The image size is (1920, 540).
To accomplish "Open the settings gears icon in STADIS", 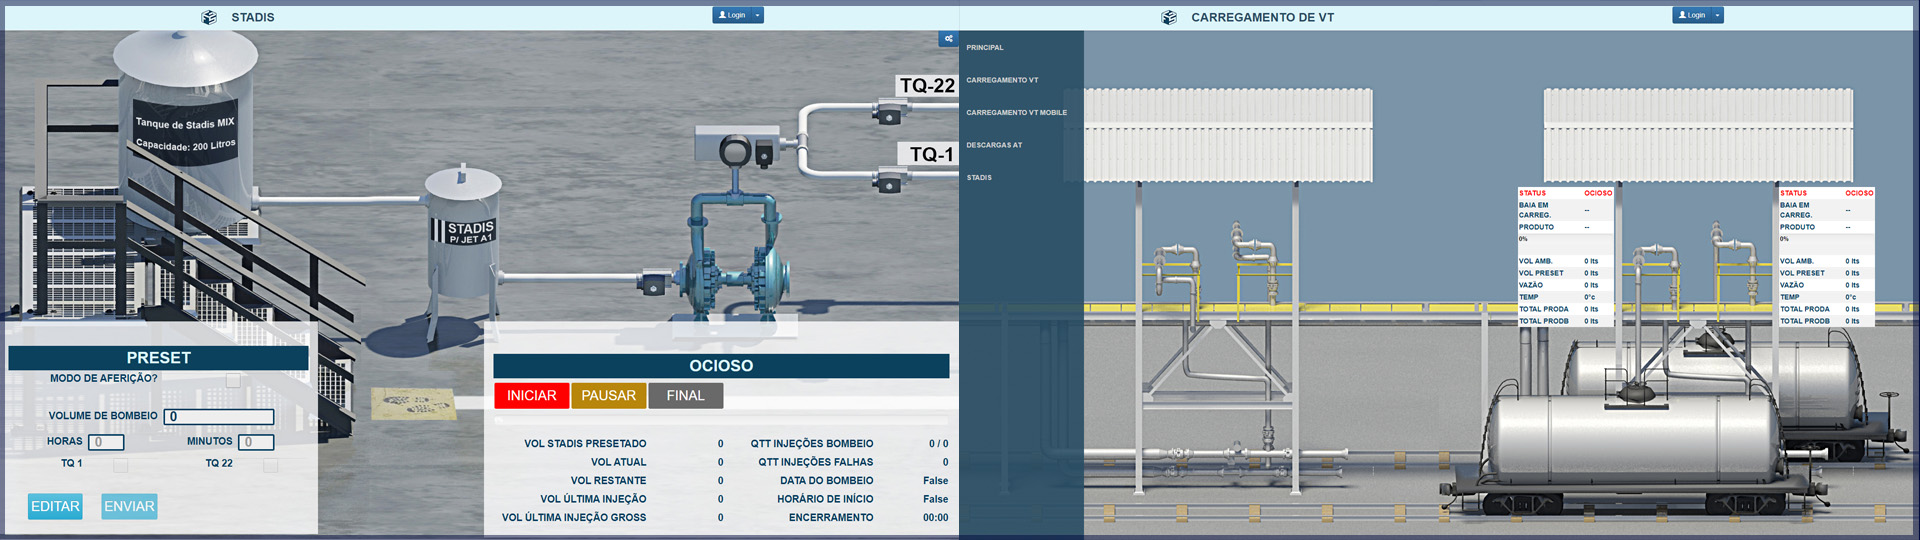I will click(x=948, y=39).
